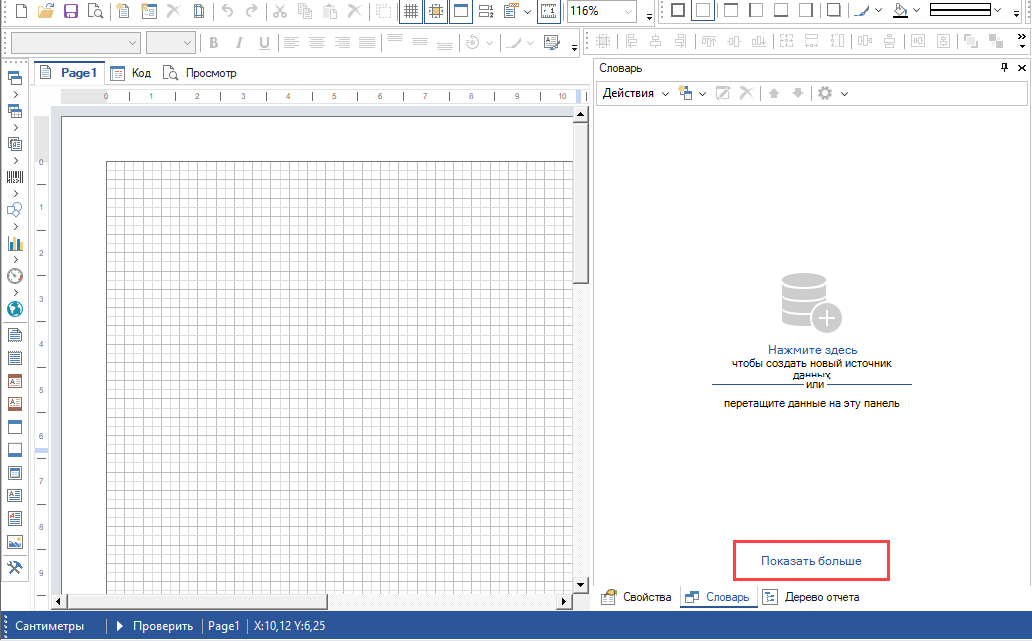The image size is (1032, 641).
Task: Add a new page with the toolbar icon
Action: (x=123, y=11)
